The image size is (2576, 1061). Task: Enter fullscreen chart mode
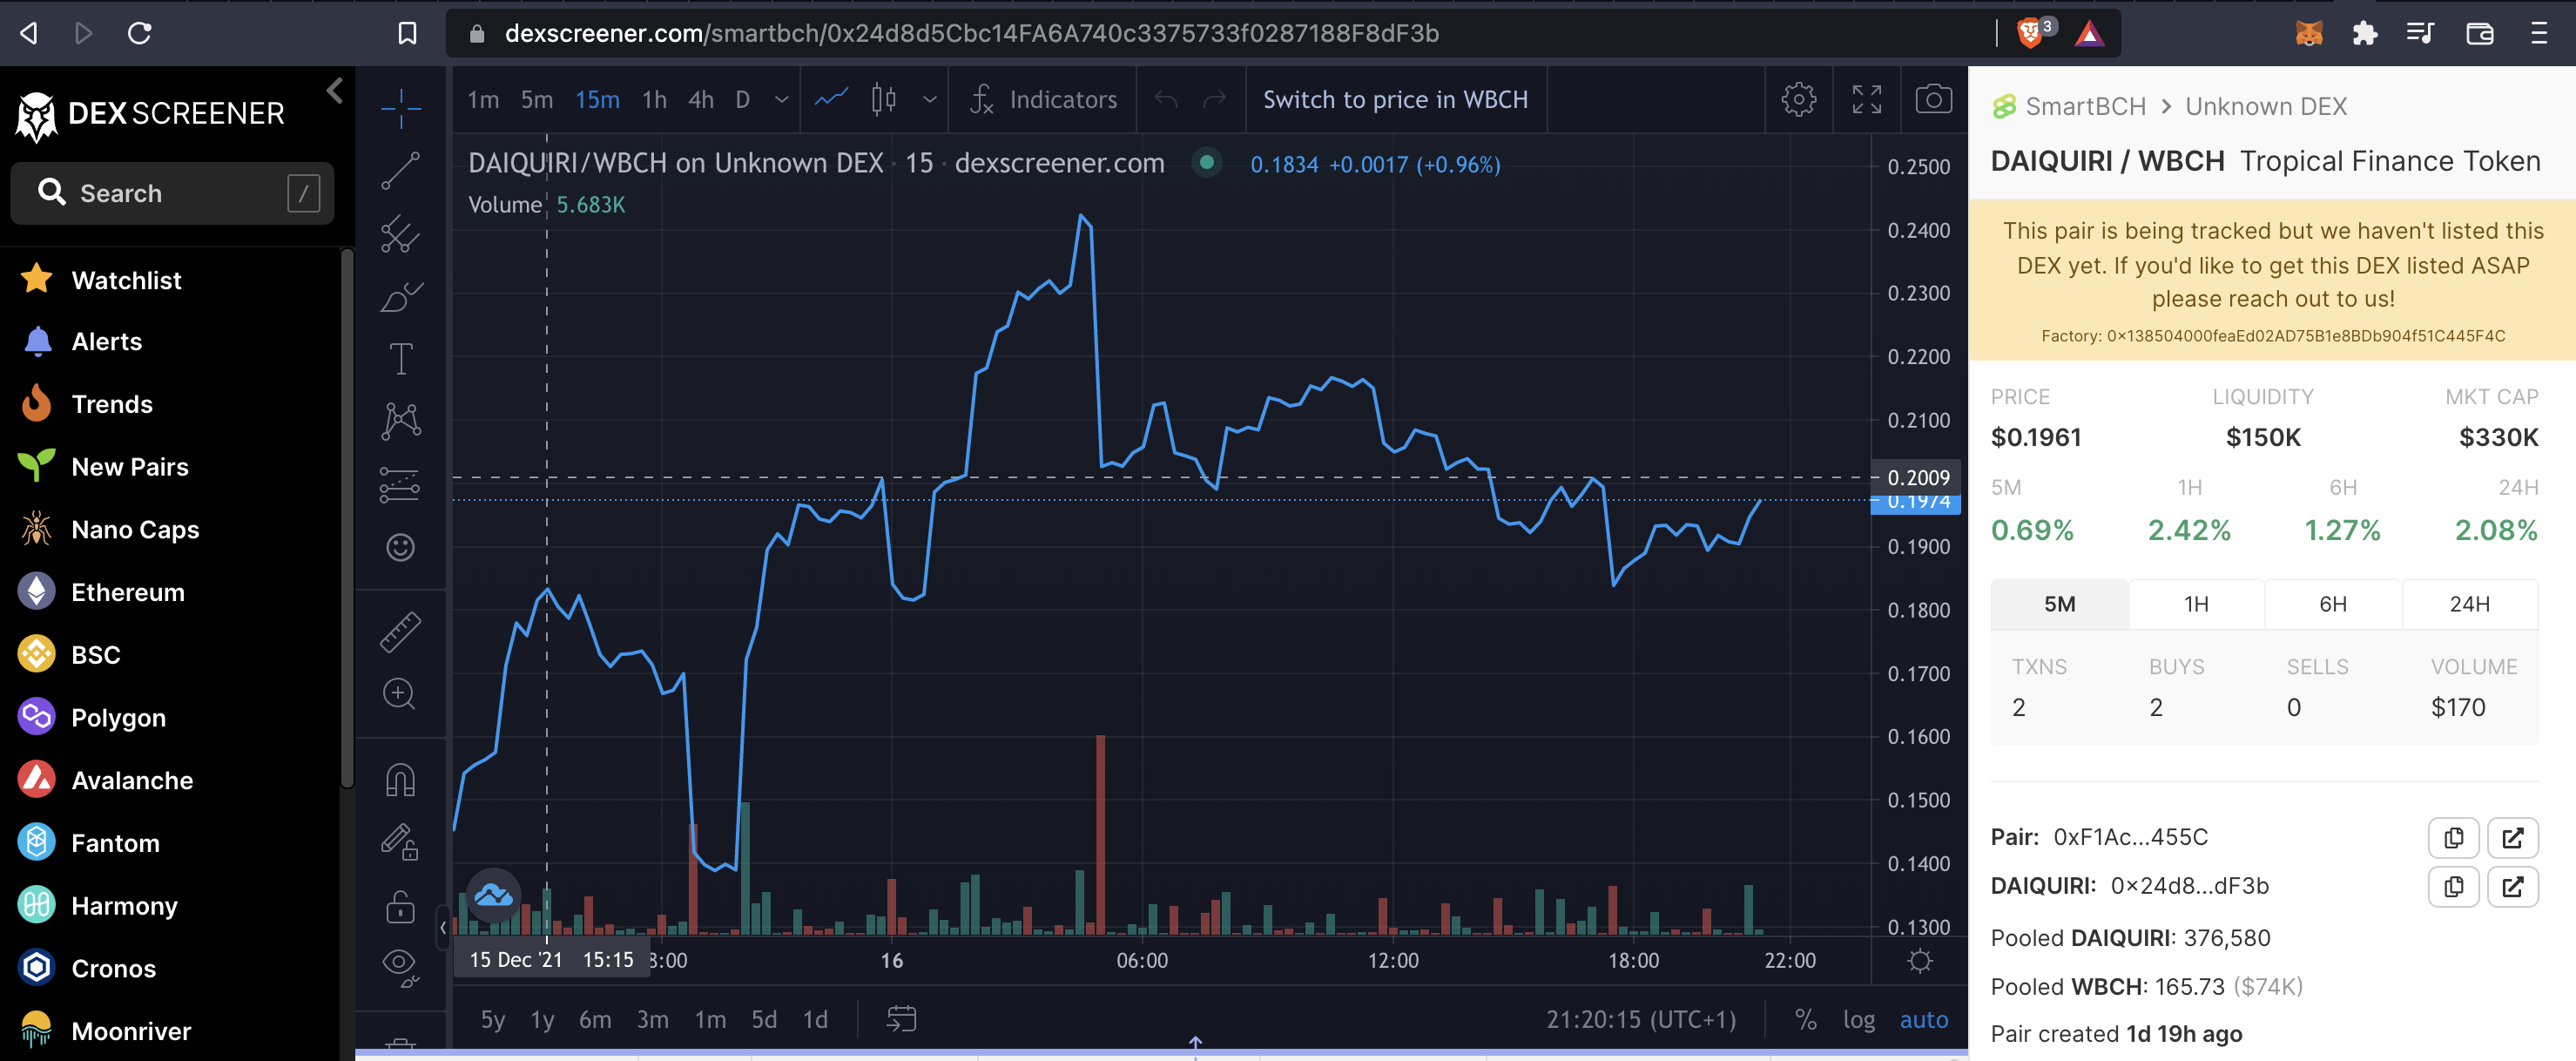click(1866, 99)
